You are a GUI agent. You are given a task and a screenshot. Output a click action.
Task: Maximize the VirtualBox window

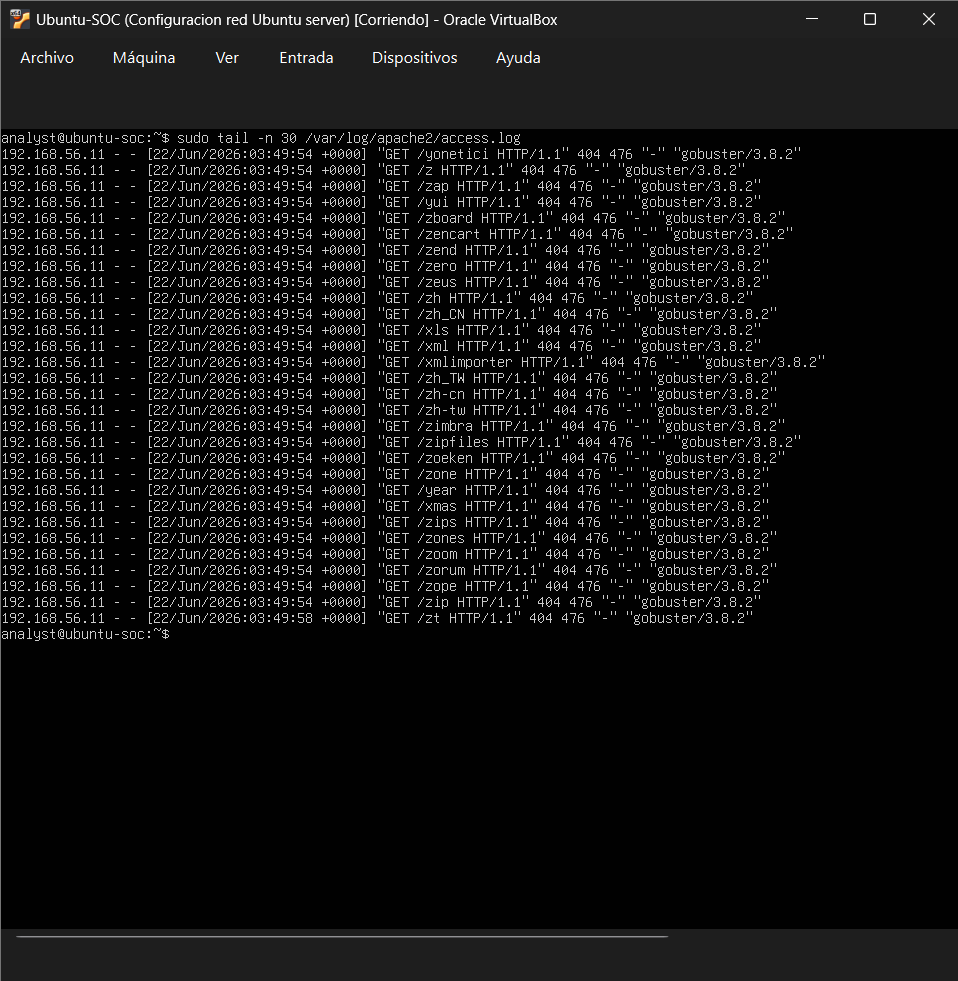point(870,19)
